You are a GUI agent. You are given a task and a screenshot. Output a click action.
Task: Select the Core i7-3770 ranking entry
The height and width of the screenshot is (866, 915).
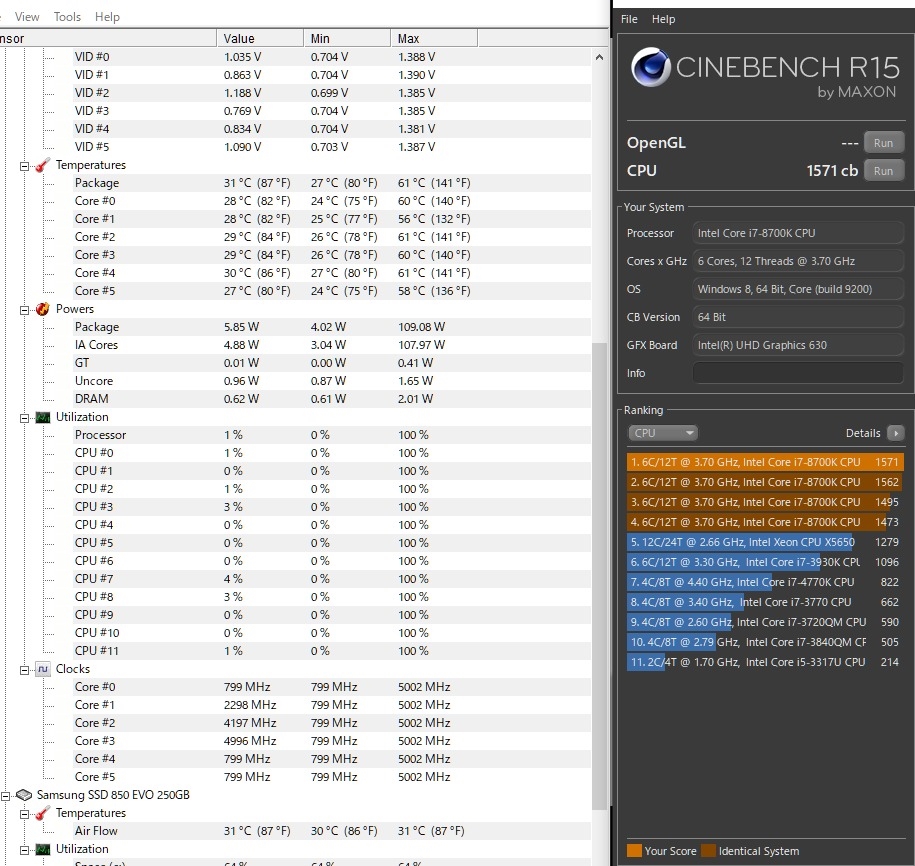[x=765, y=602]
